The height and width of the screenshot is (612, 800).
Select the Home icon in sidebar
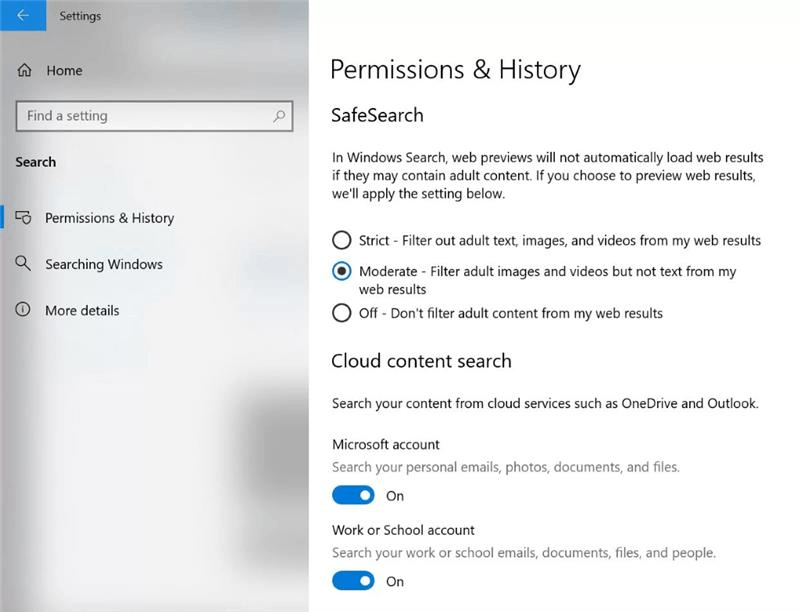pyautogui.click(x=26, y=70)
